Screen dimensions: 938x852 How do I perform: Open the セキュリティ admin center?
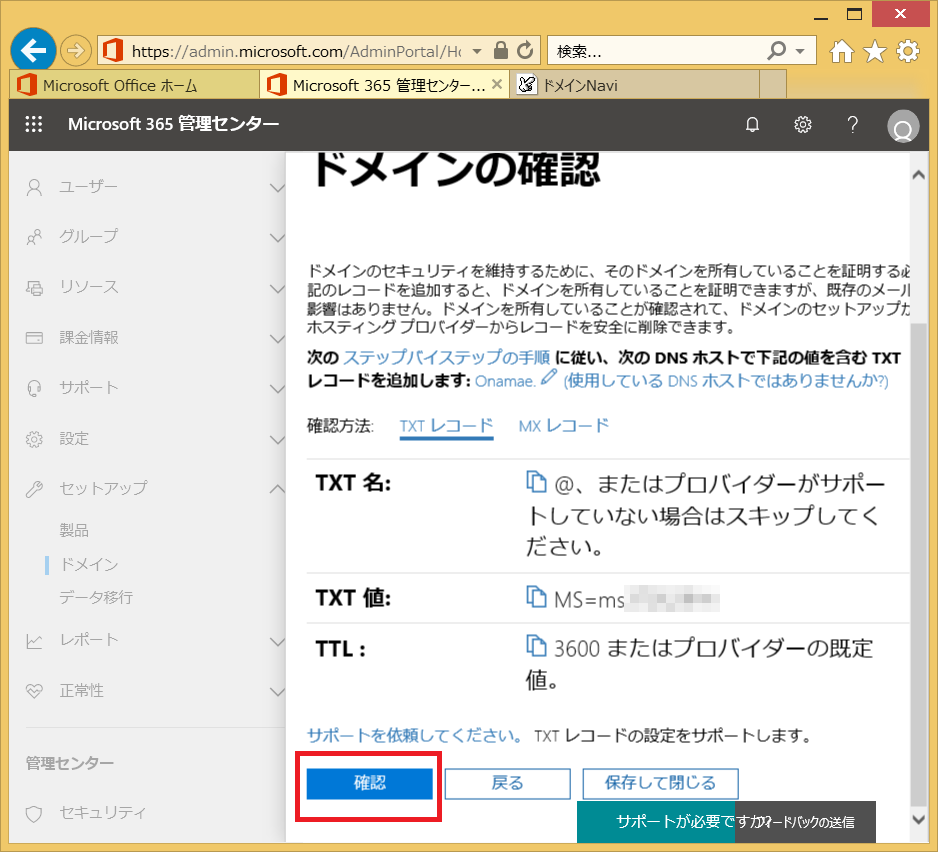click(x=102, y=813)
